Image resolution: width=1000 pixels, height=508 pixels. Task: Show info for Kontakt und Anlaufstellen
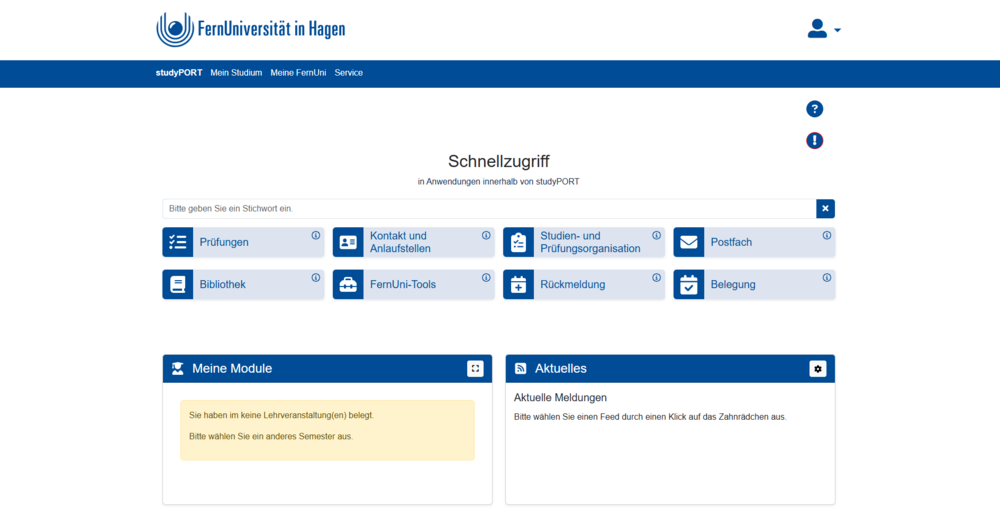[x=486, y=235]
